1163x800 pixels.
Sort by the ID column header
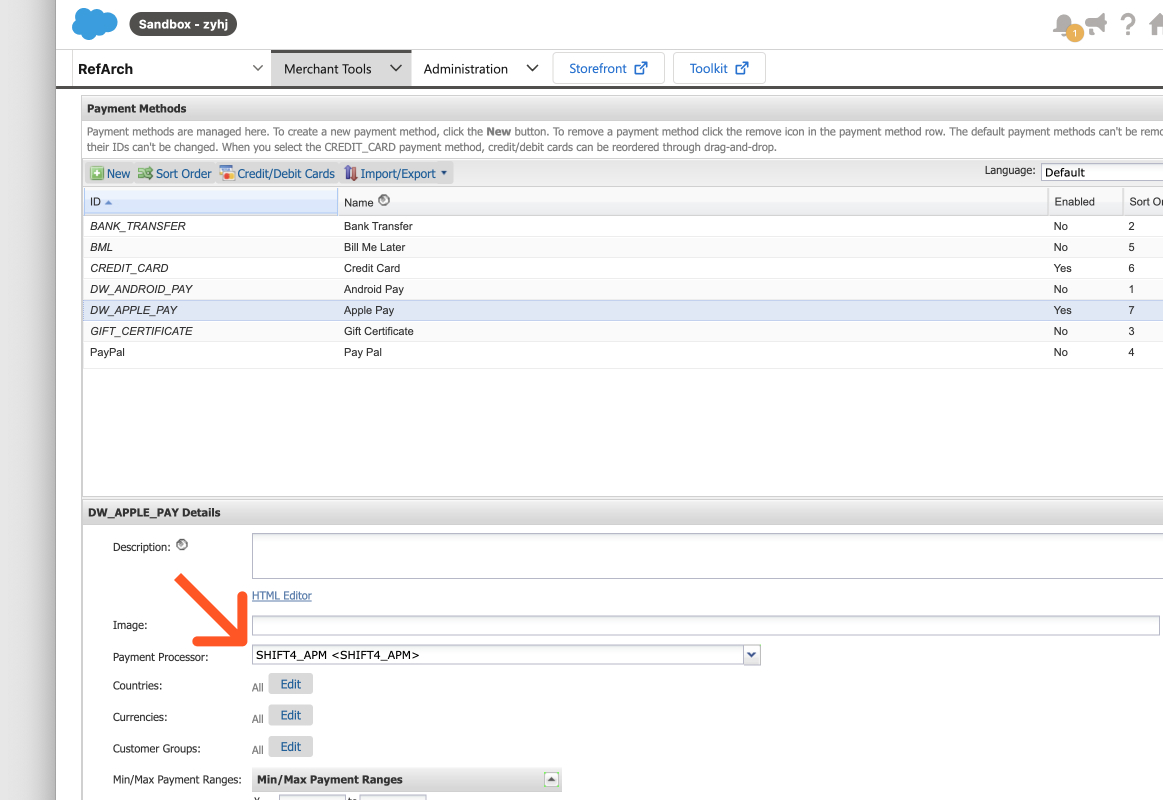pyautogui.click(x=211, y=202)
